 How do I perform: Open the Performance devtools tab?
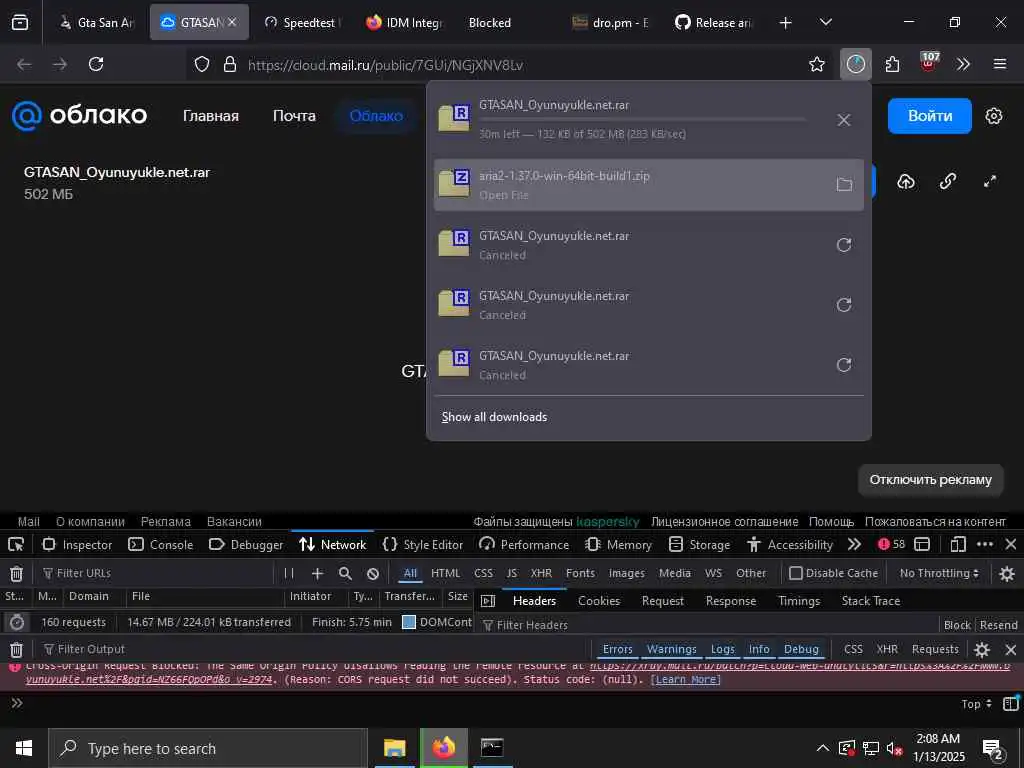[524, 544]
